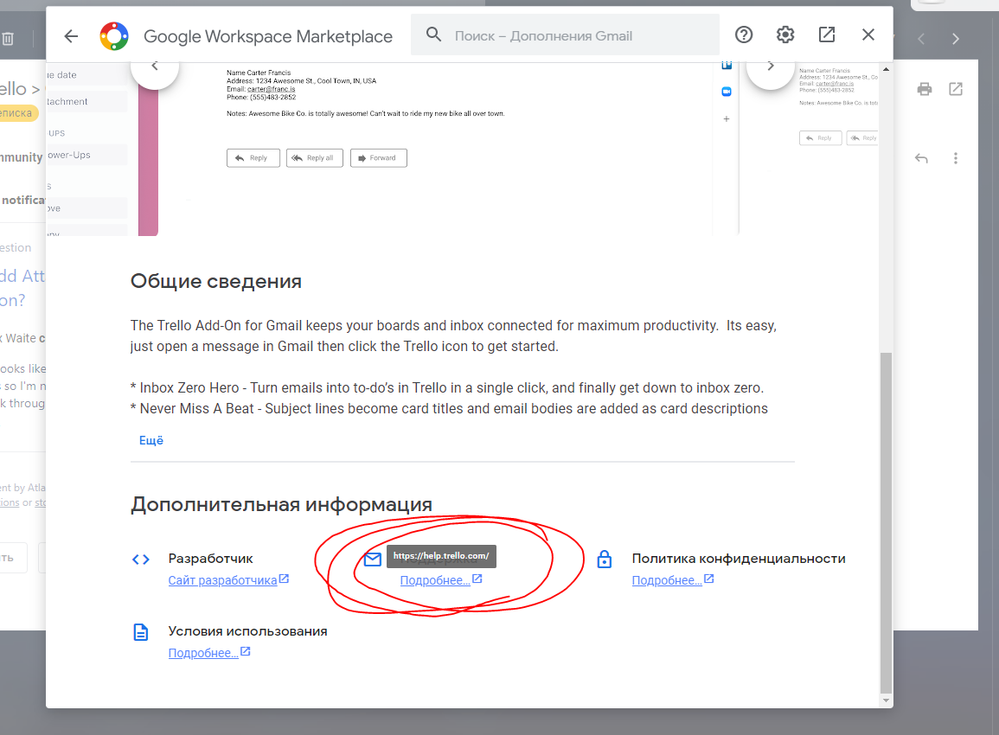This screenshot has width=999, height=735.
Task: Click the privacy policy lock icon
Action: [x=604, y=559]
